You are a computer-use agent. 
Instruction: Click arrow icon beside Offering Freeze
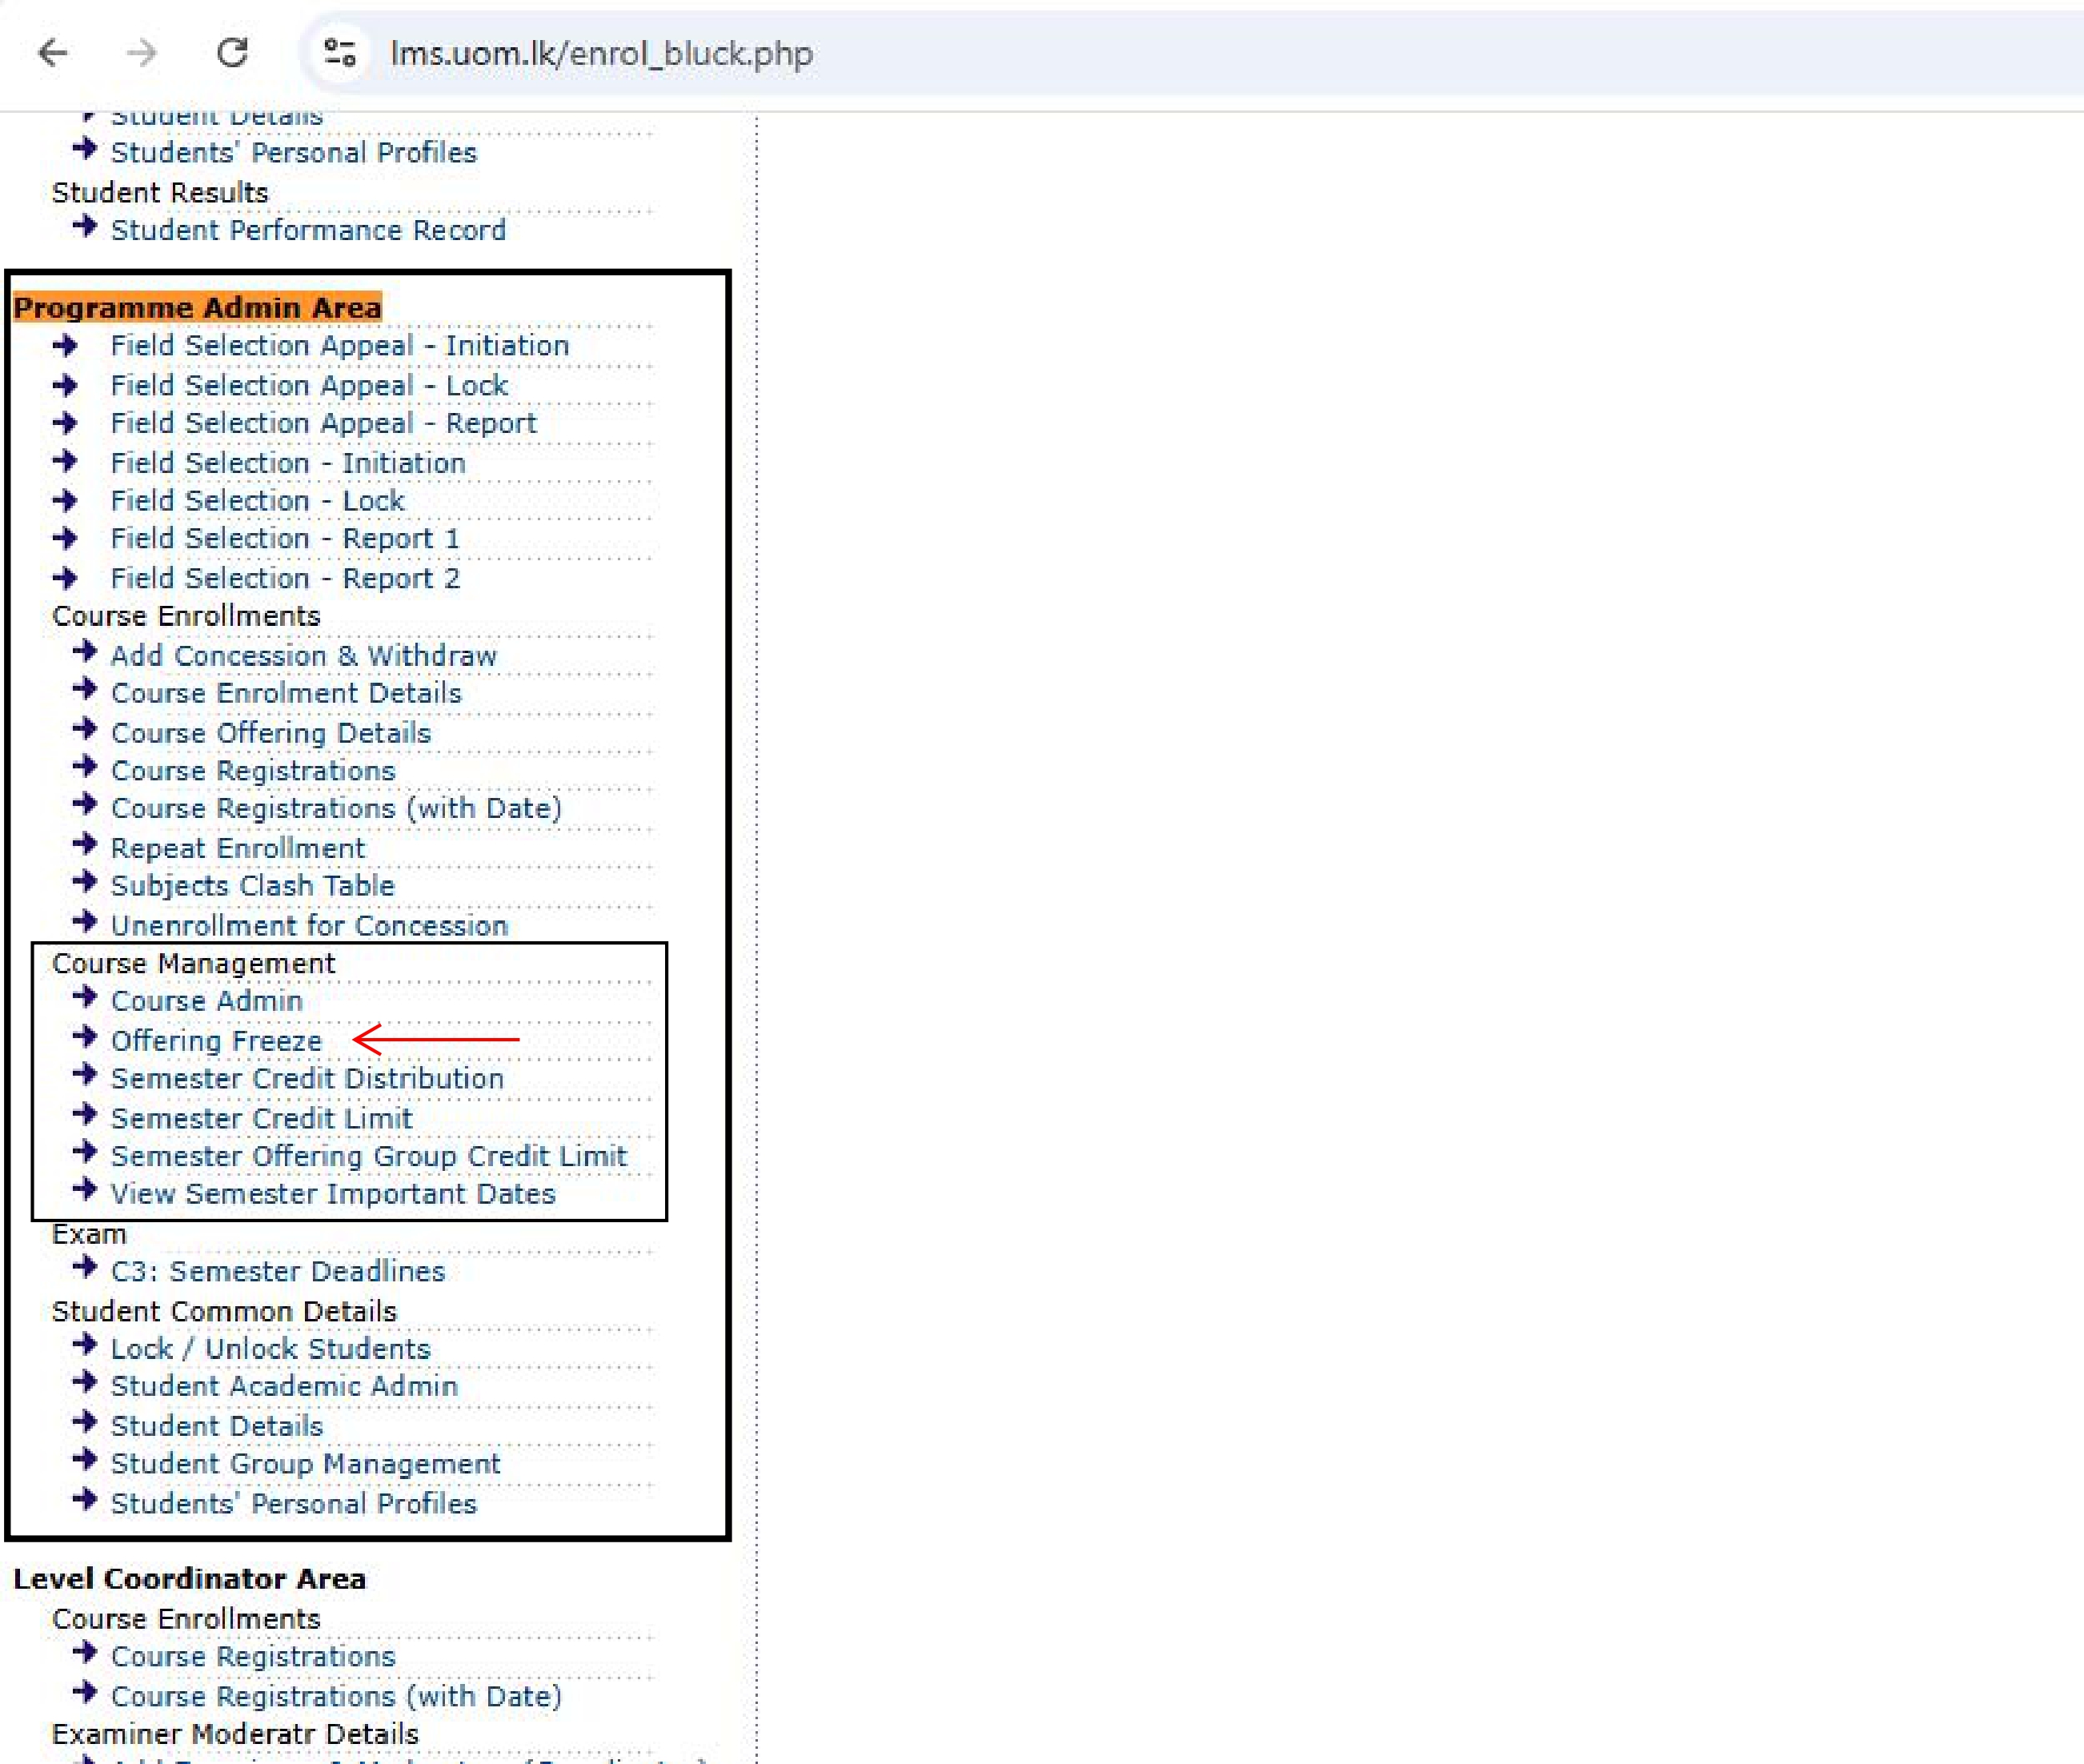point(85,1036)
